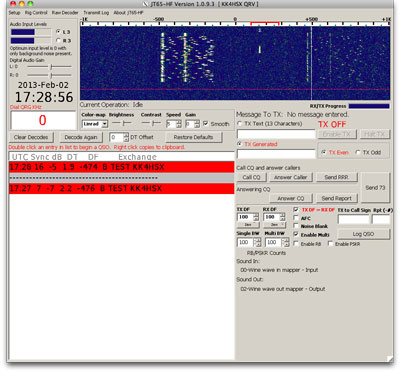Open the Transmit Log menu
Screen dimensions: 400x372
[96, 13]
